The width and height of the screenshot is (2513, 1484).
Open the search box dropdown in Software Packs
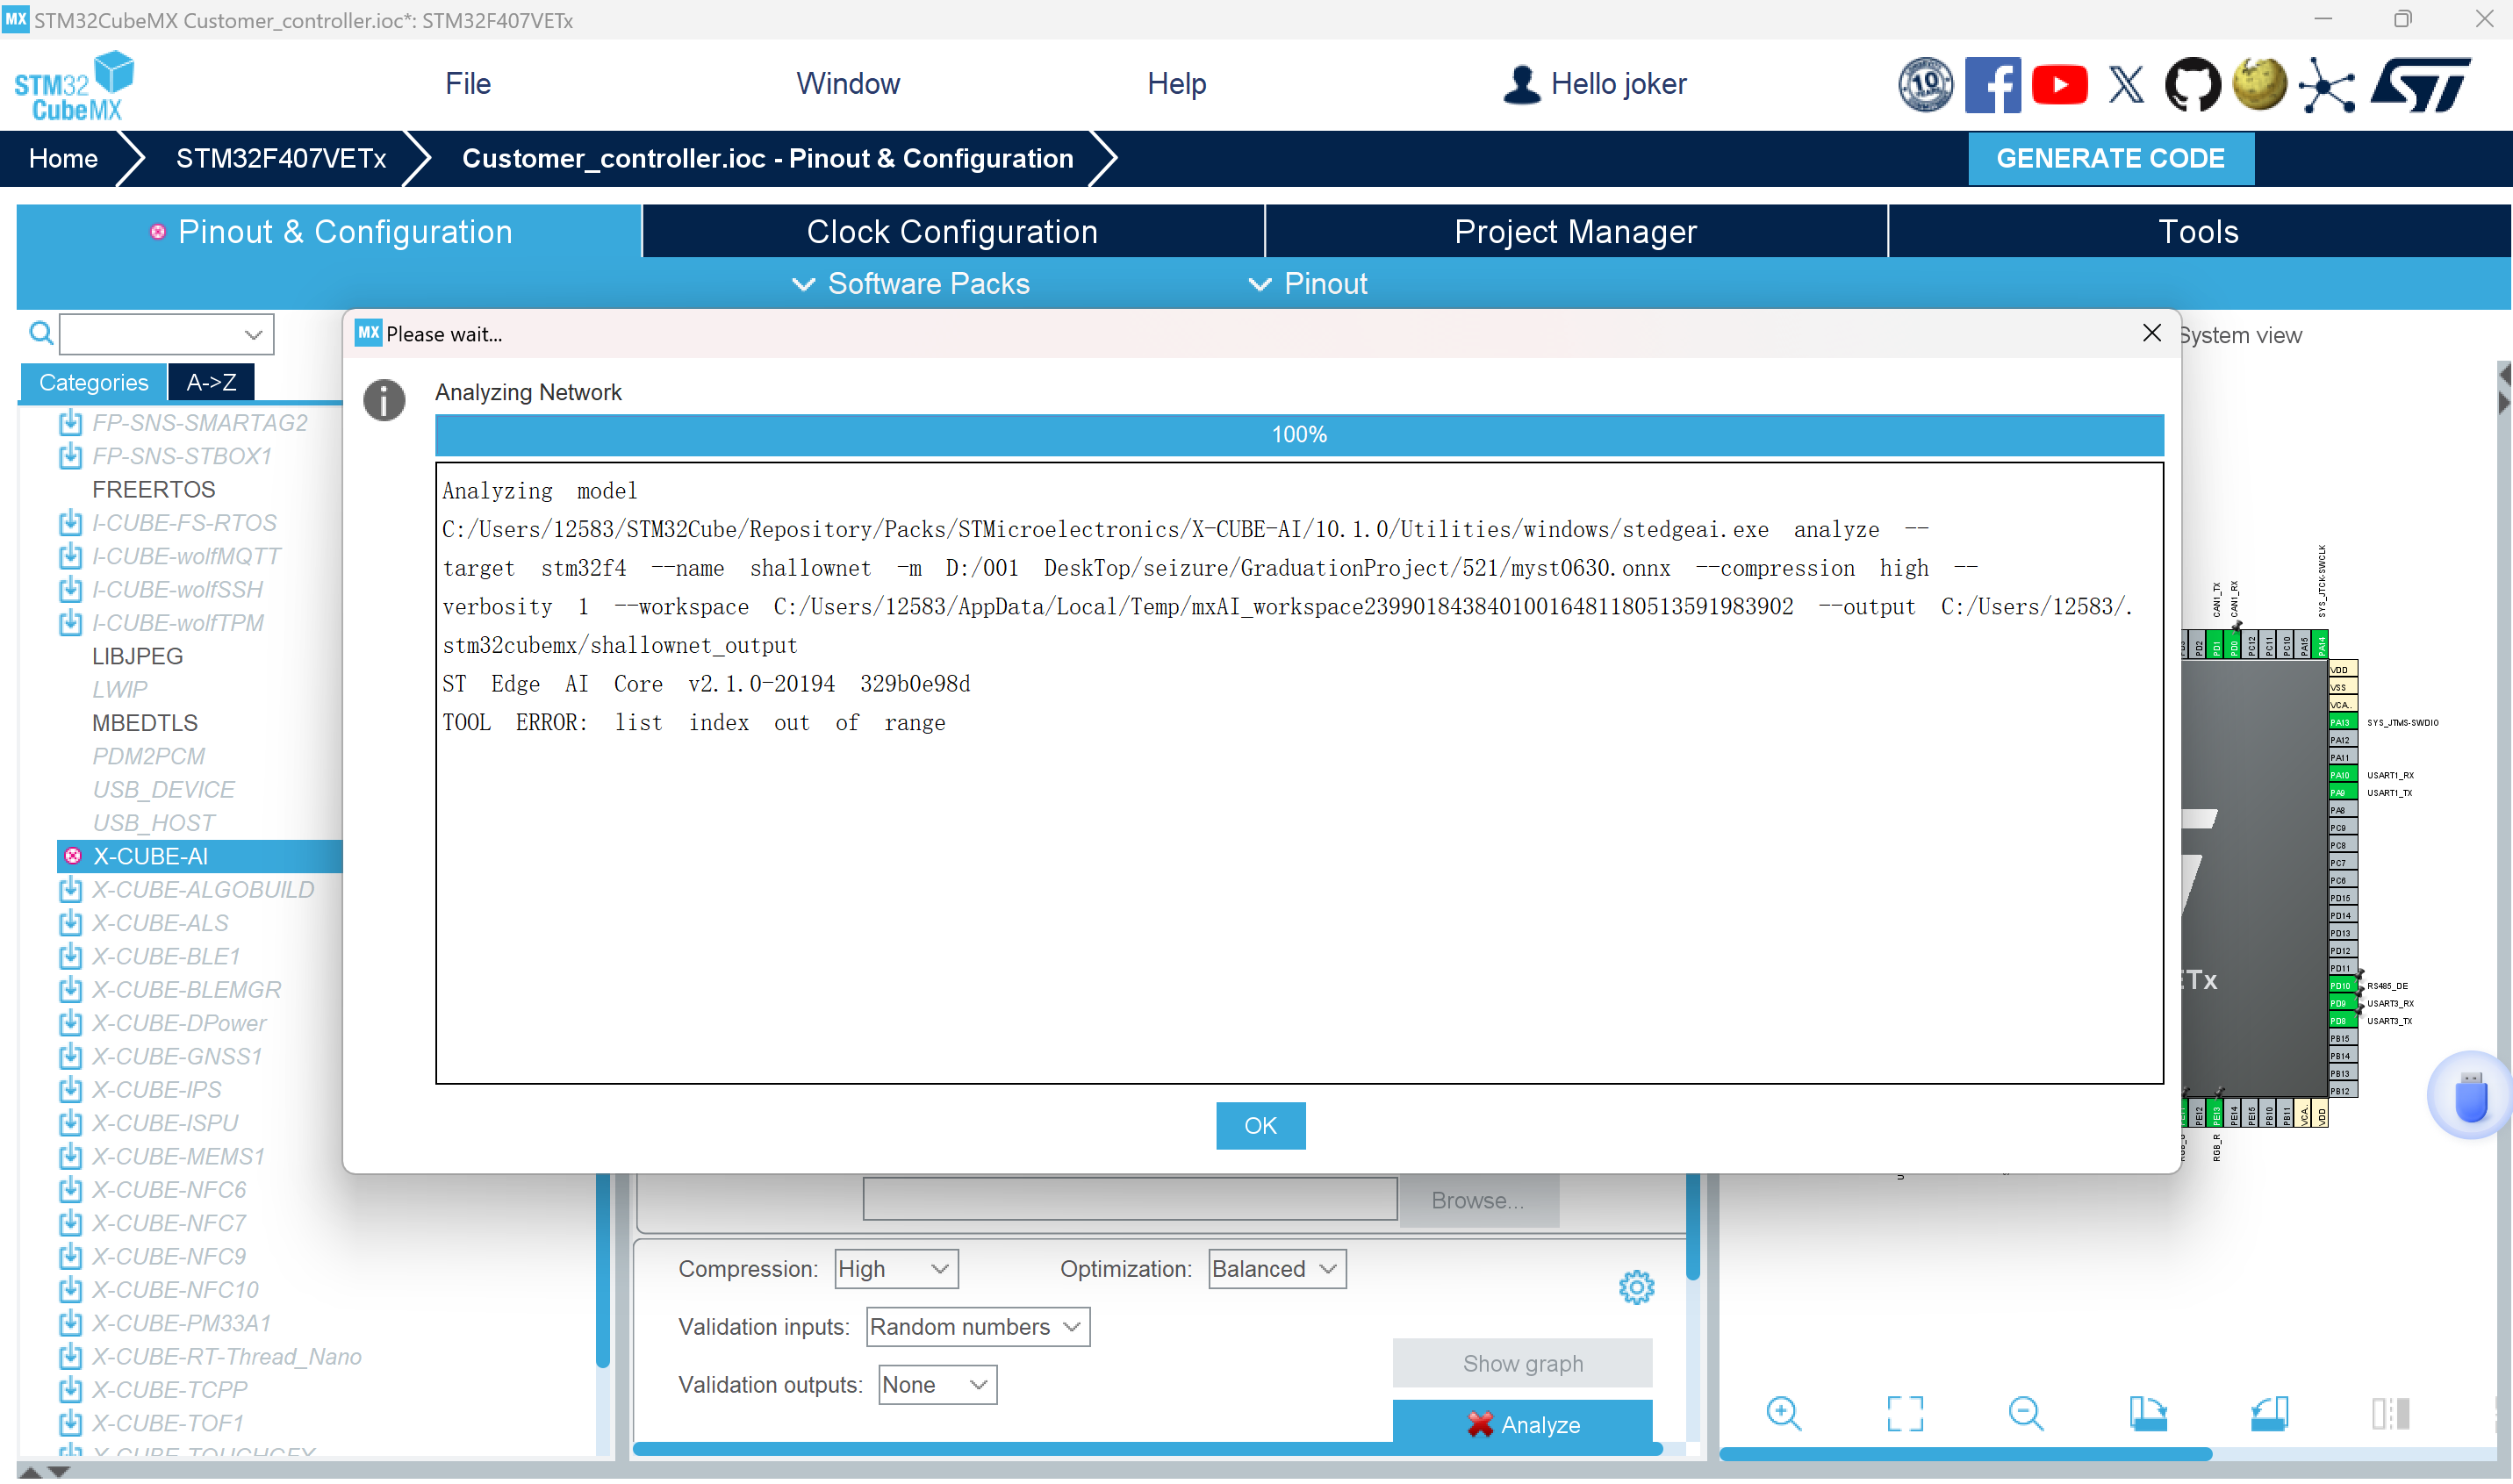252,333
